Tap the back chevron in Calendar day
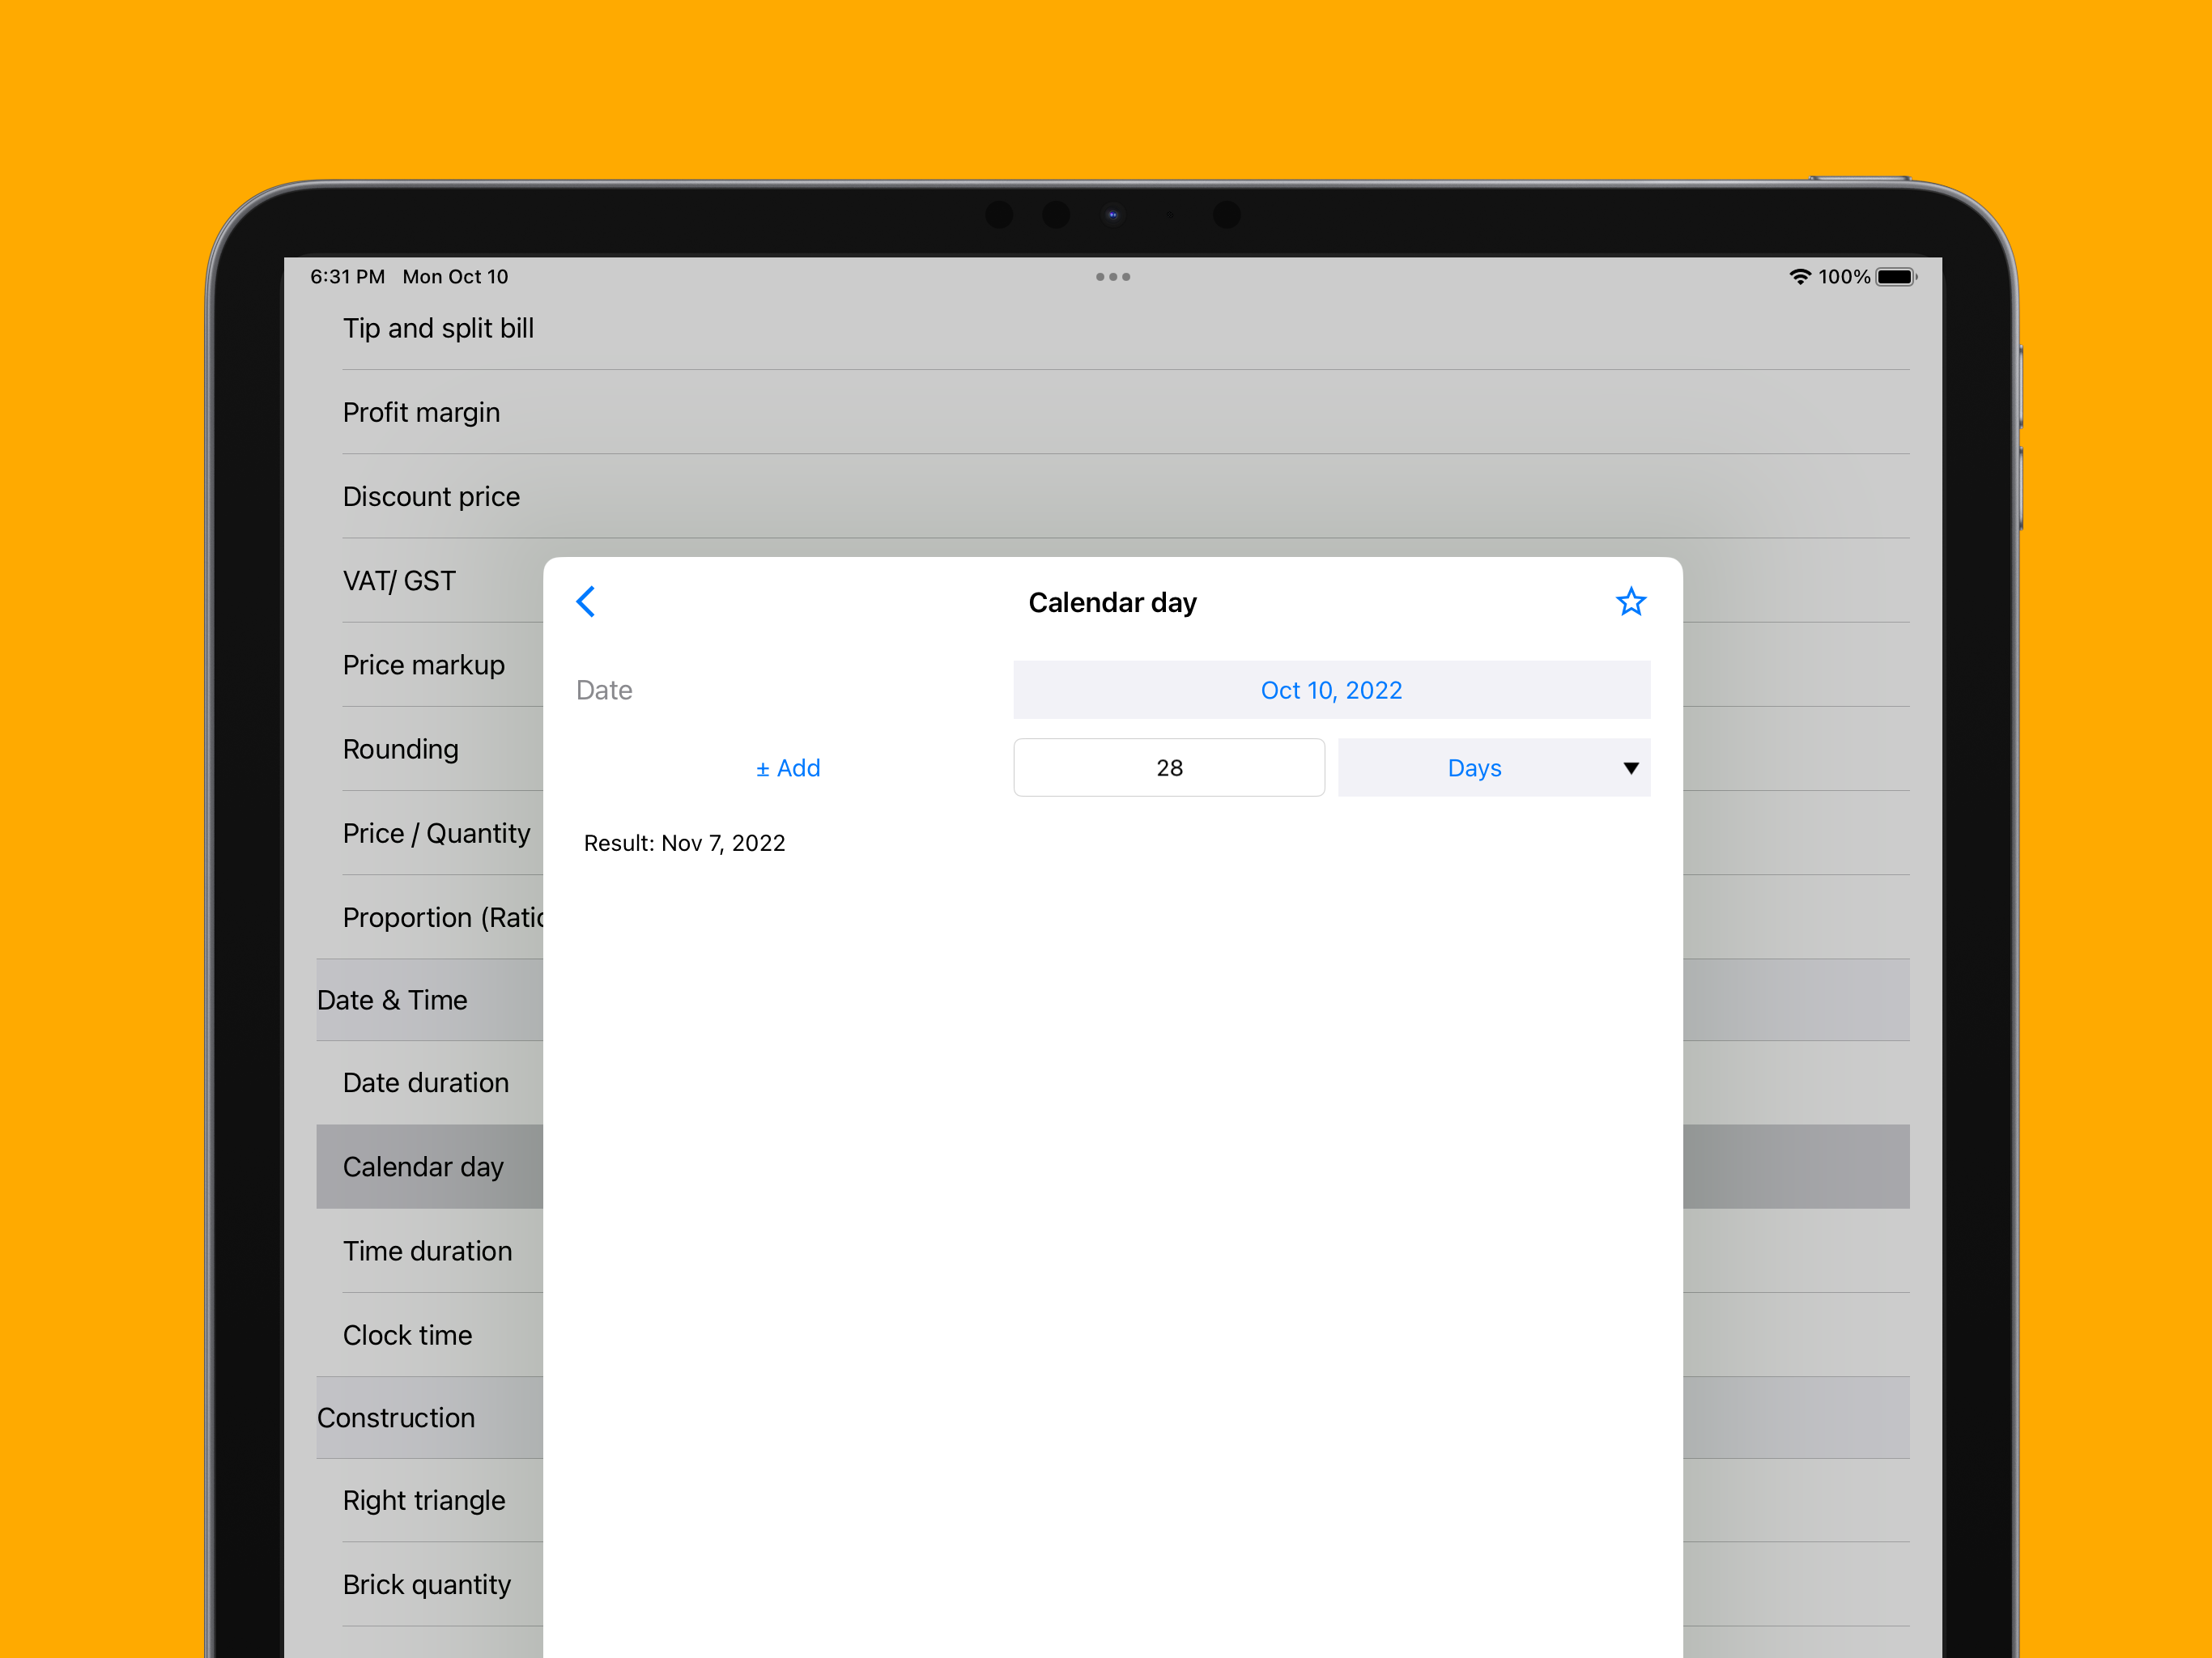Viewport: 2212px width, 1658px height. (586, 602)
